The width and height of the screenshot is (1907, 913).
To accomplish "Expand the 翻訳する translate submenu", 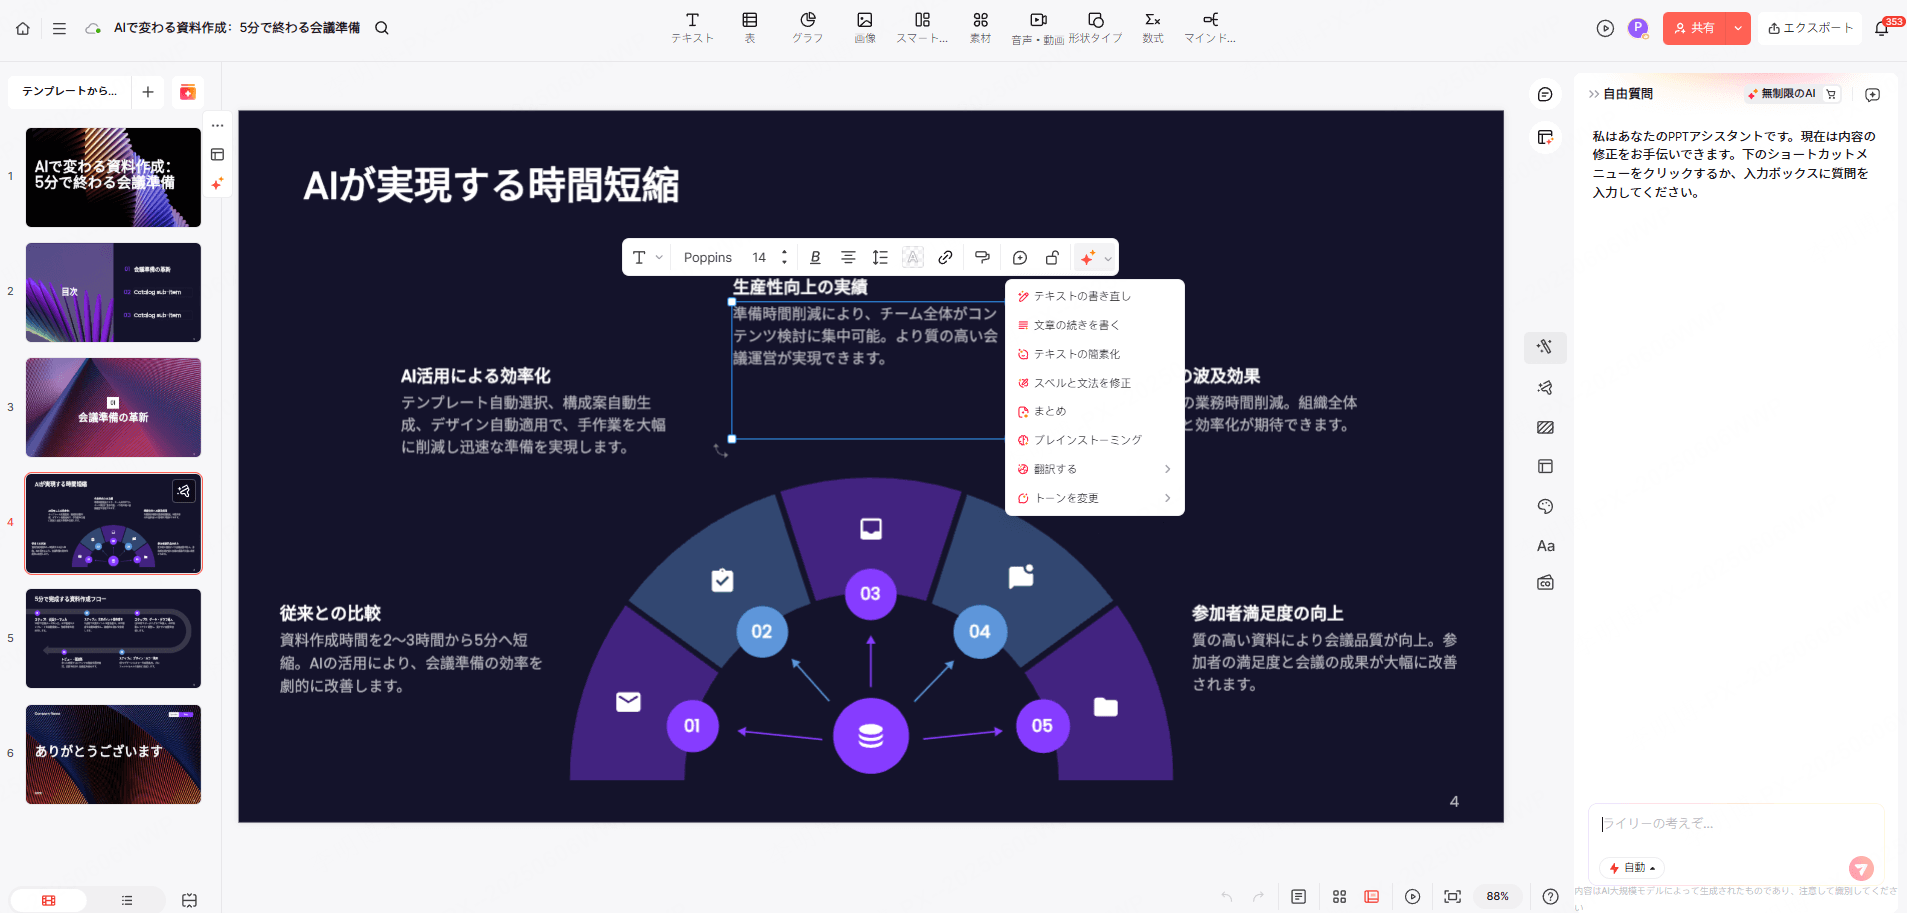I will 1093,468.
